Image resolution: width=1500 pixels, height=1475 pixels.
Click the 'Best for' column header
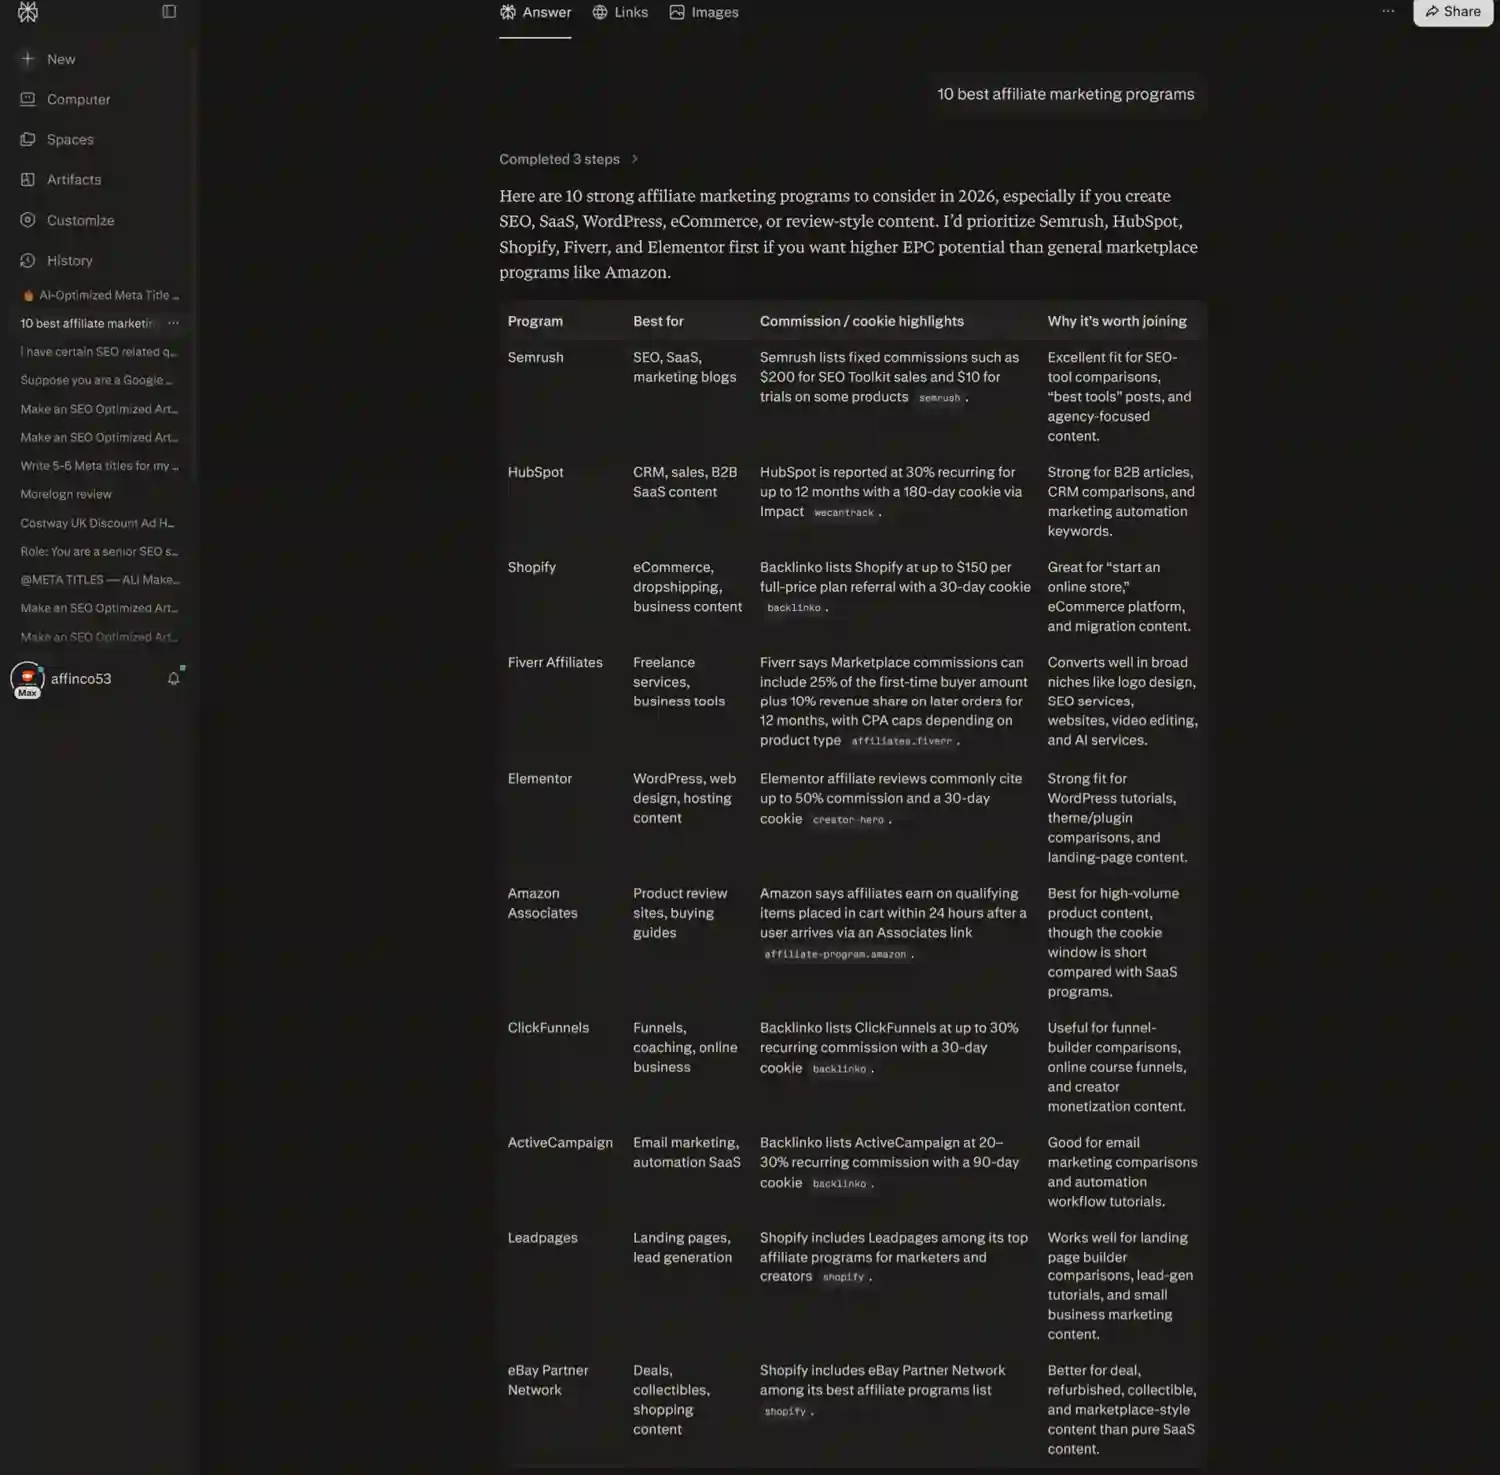coord(658,321)
